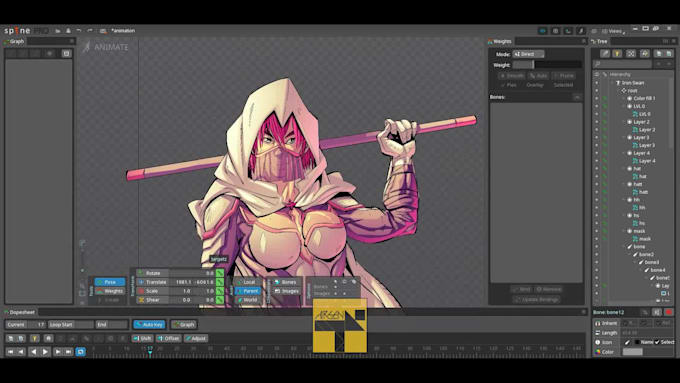Toggle visibility of LVL 0 slot
This screenshot has height=383, width=680.
pos(596,106)
